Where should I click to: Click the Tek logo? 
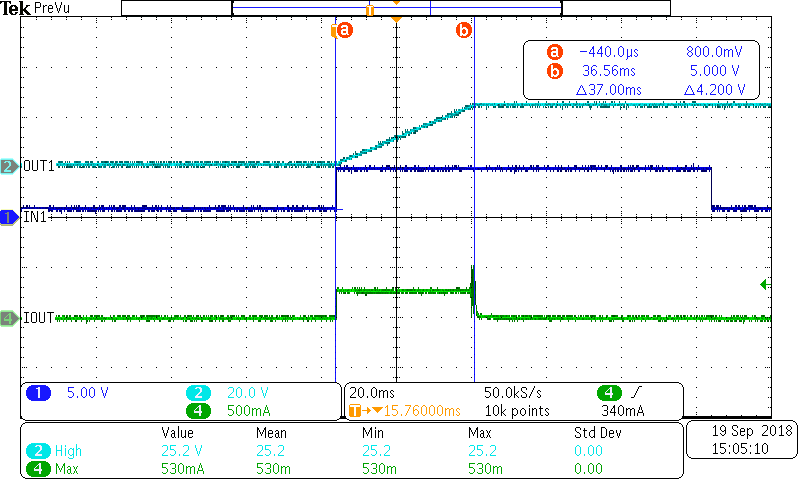point(15,8)
